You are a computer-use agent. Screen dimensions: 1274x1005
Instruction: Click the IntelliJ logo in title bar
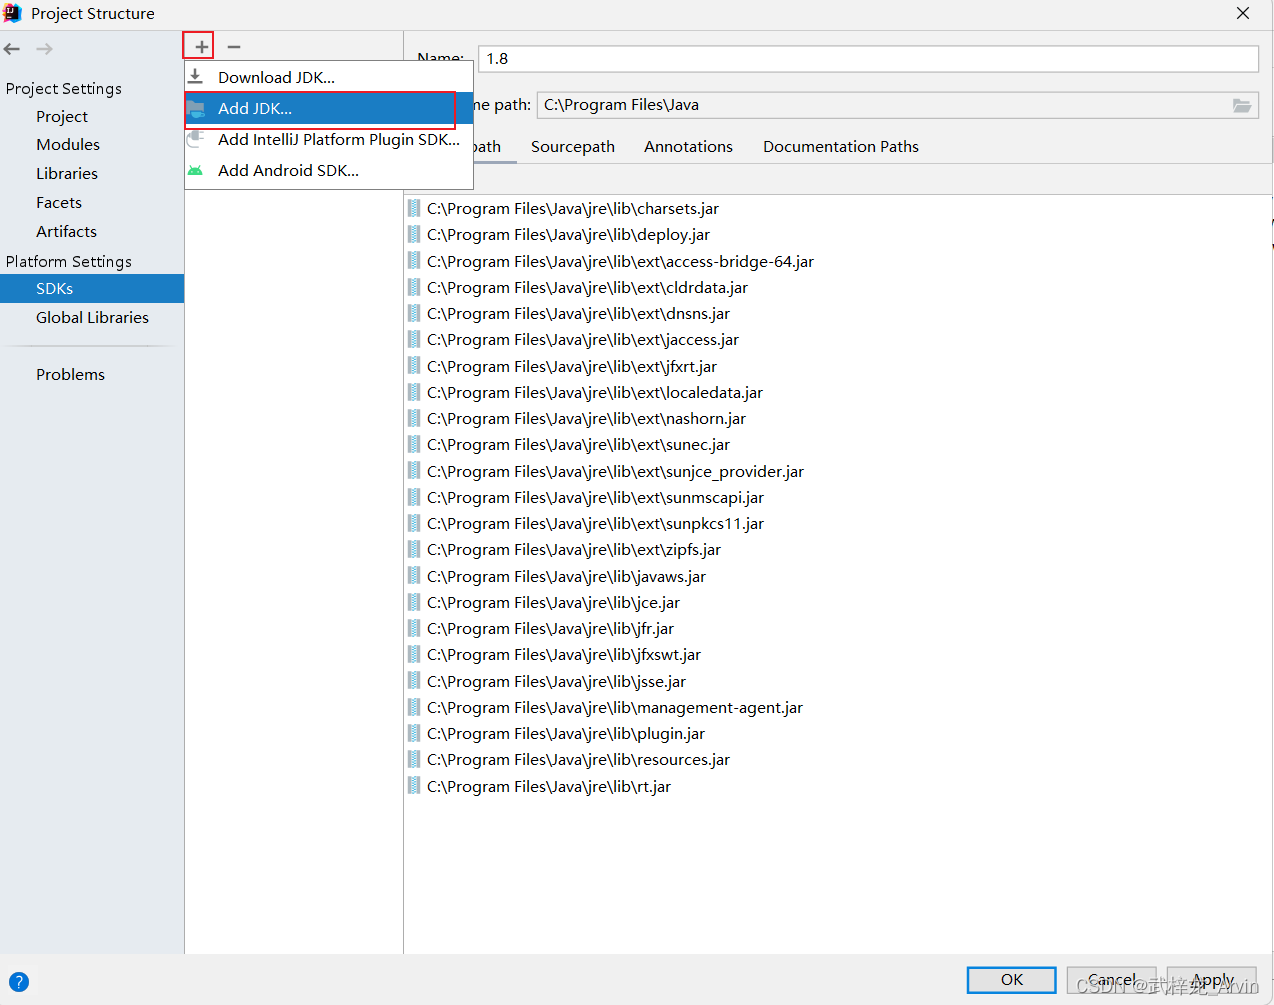(x=12, y=13)
